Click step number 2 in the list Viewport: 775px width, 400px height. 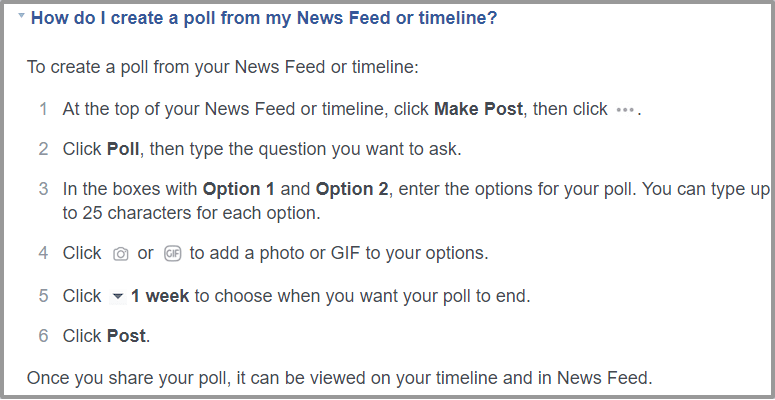click(43, 149)
